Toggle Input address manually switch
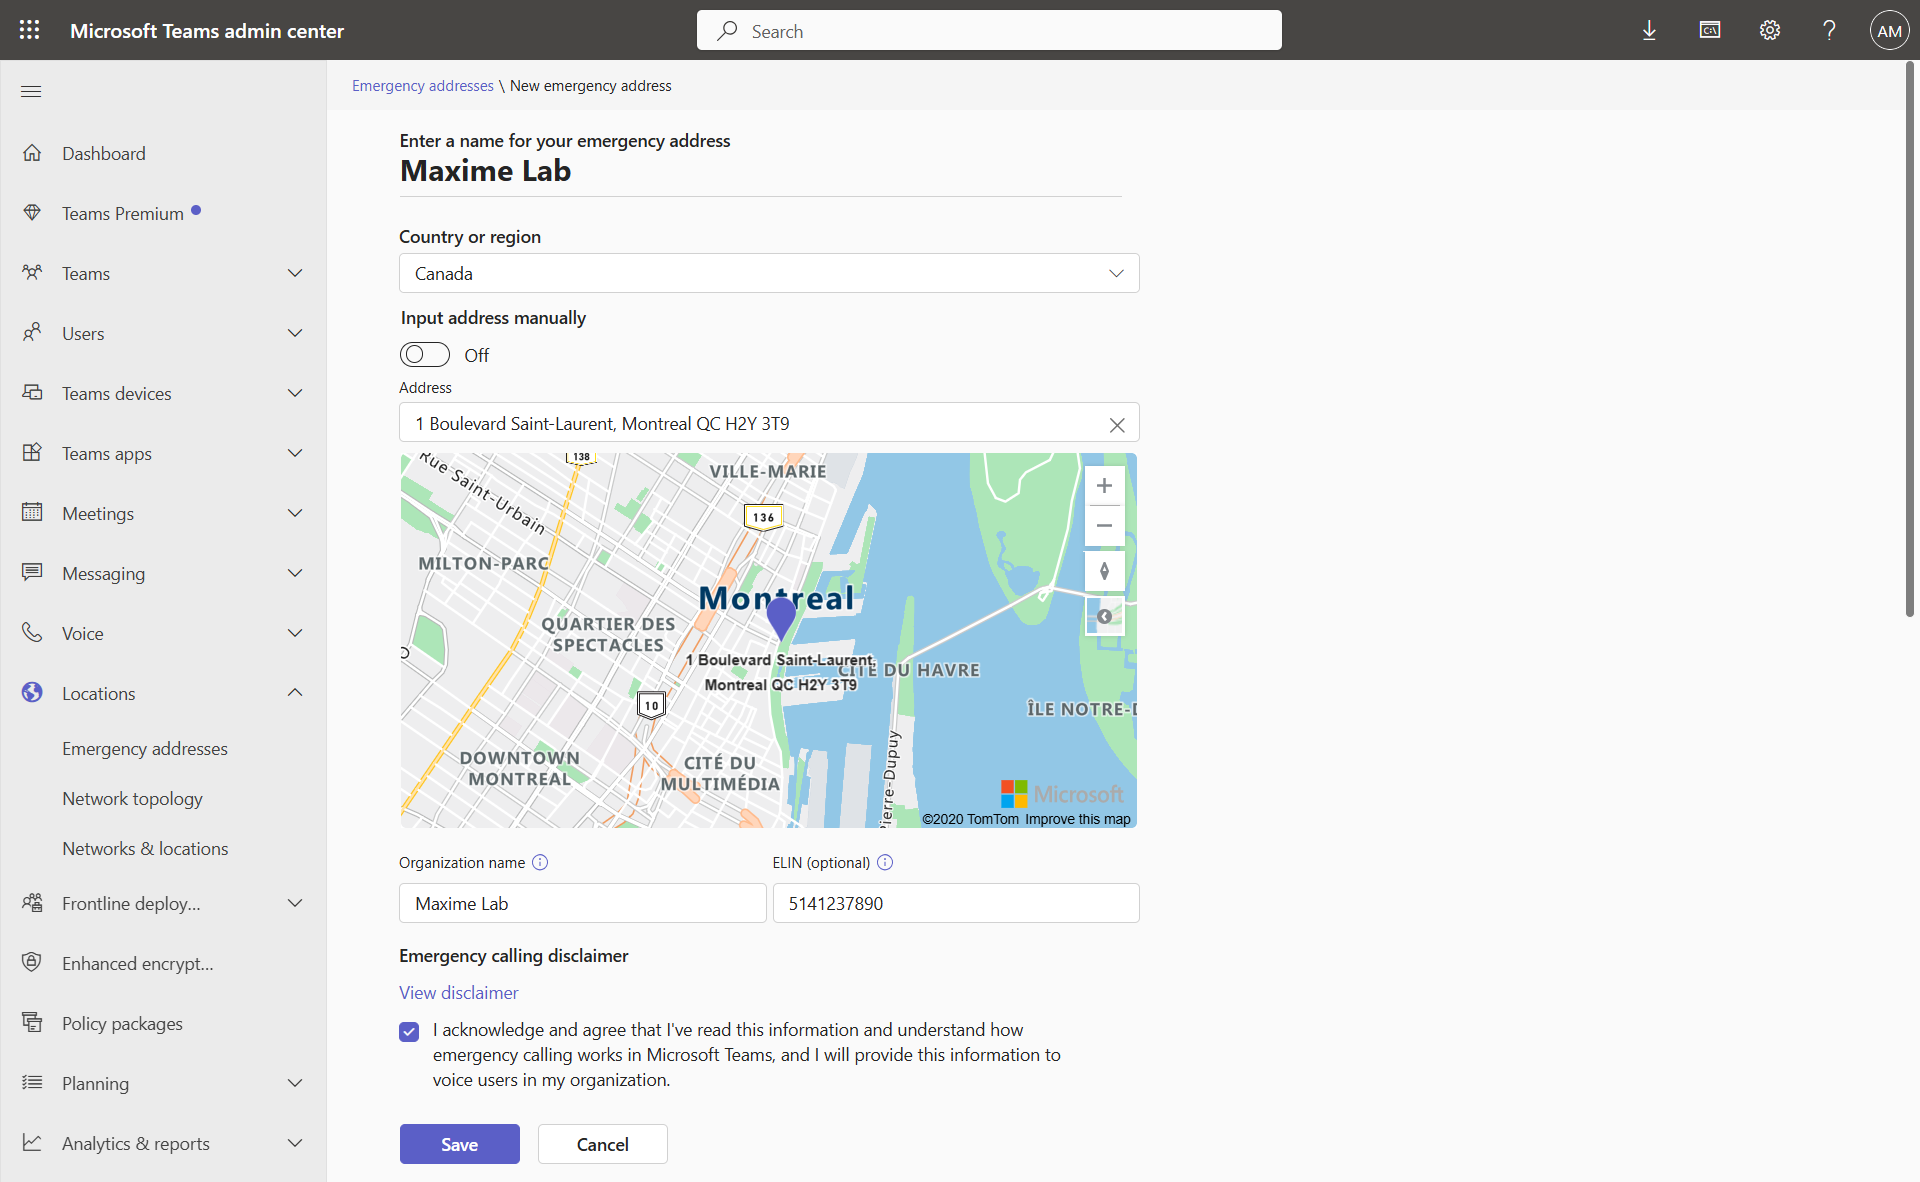Viewport: 1920px width, 1182px height. [x=425, y=355]
